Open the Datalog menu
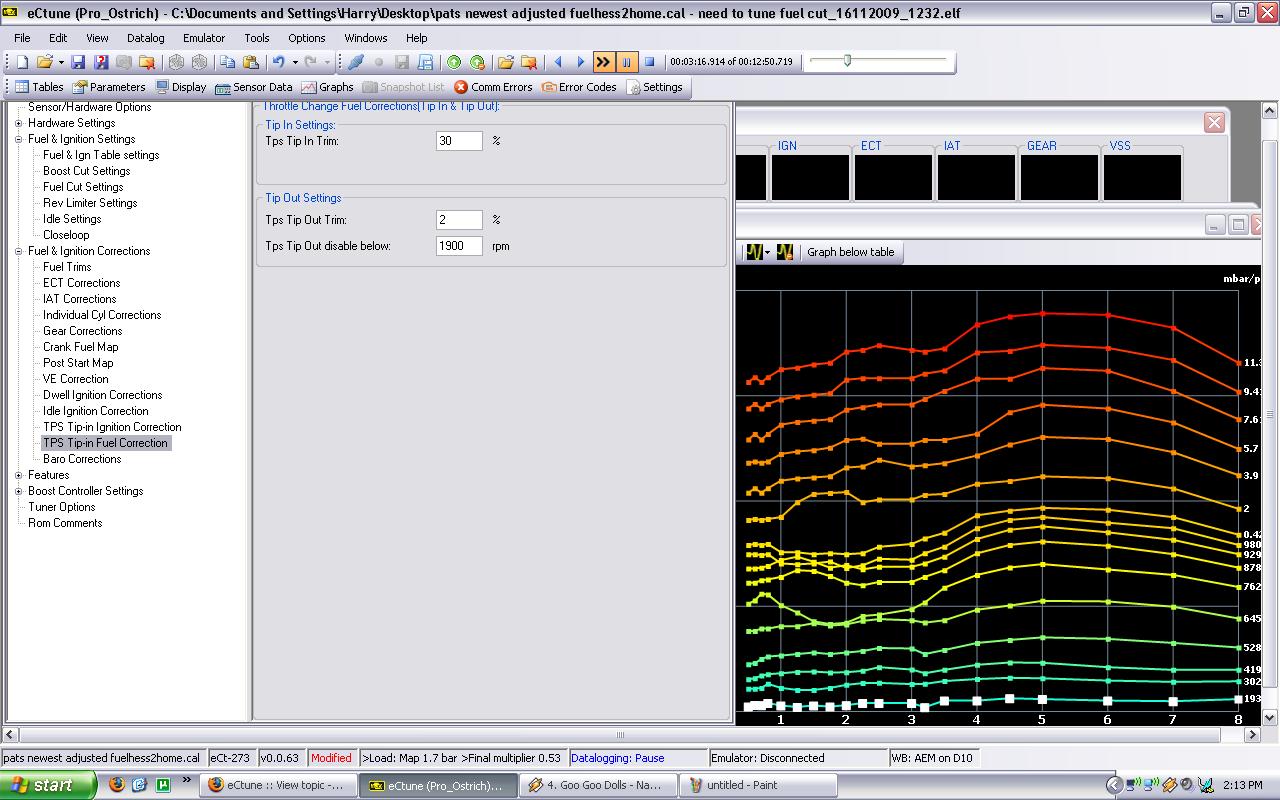The width and height of the screenshot is (1280, 800). point(146,38)
